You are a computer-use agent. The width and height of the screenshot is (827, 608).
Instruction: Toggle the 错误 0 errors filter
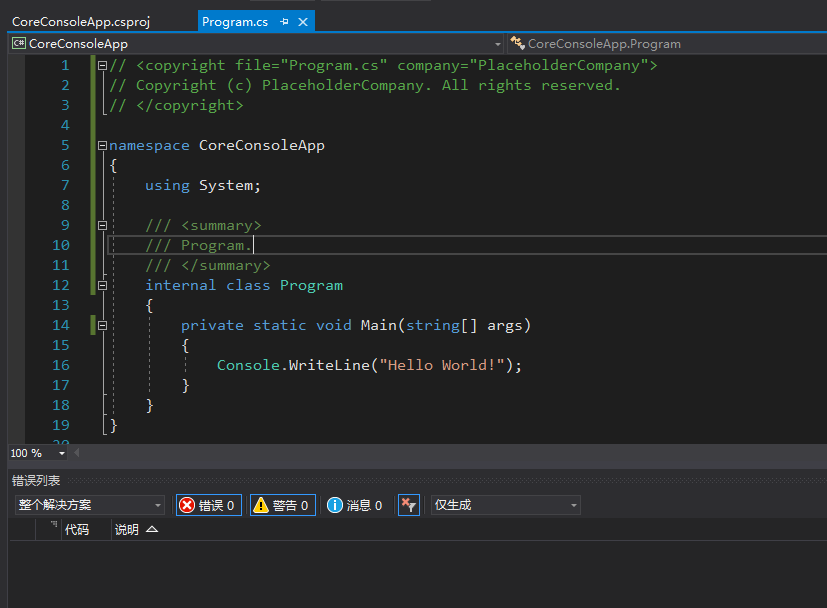pos(209,505)
